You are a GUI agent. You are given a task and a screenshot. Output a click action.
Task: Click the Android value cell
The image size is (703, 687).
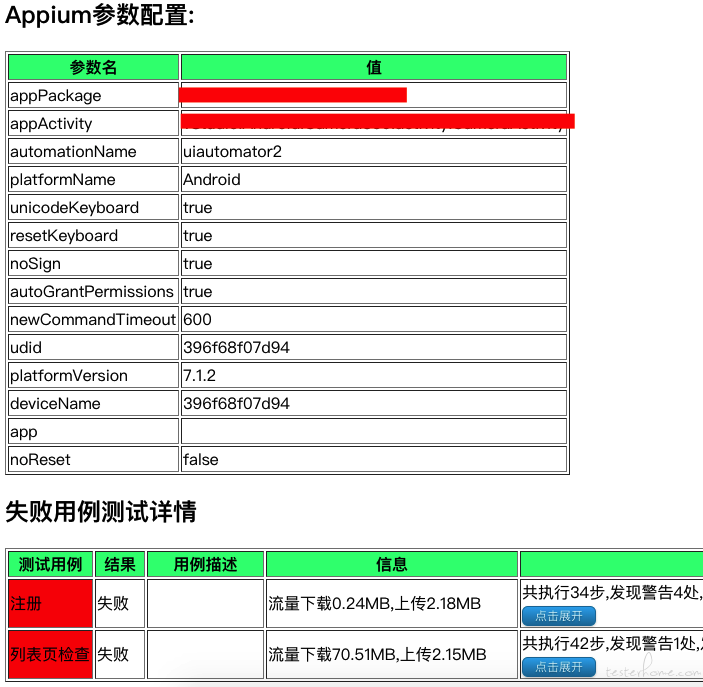pyautogui.click(x=374, y=179)
